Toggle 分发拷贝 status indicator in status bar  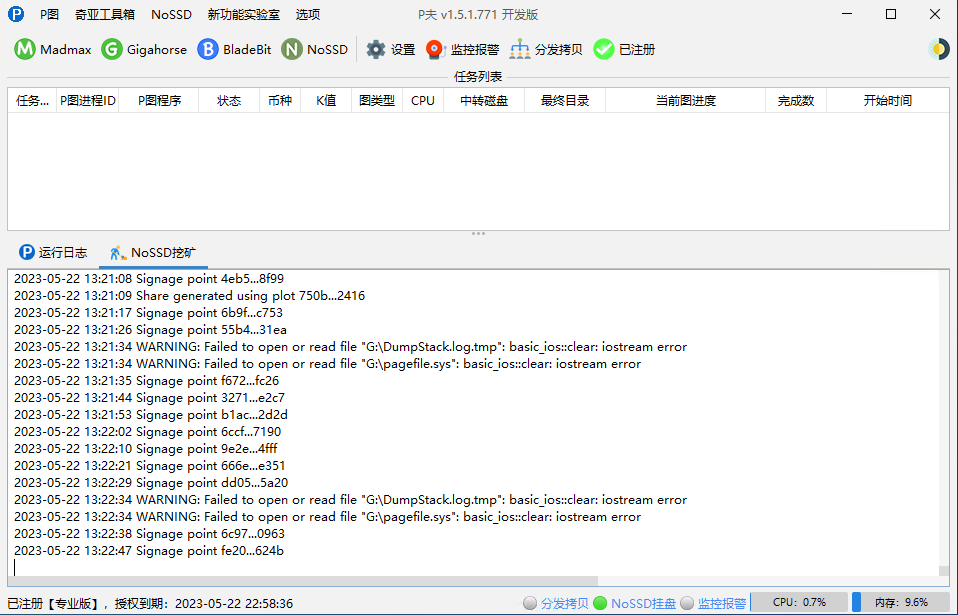point(530,603)
